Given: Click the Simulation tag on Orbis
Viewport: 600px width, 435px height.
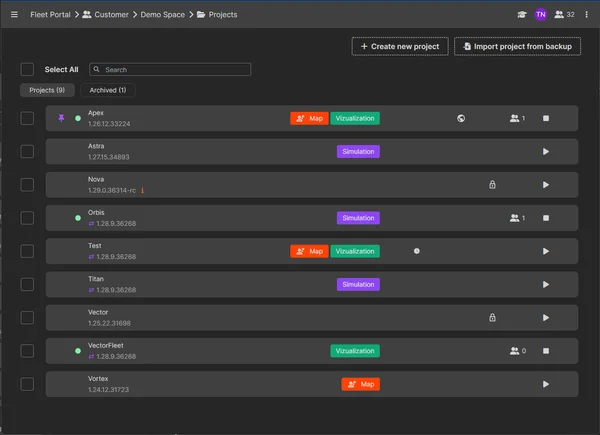Looking at the screenshot, I should click(x=358, y=218).
